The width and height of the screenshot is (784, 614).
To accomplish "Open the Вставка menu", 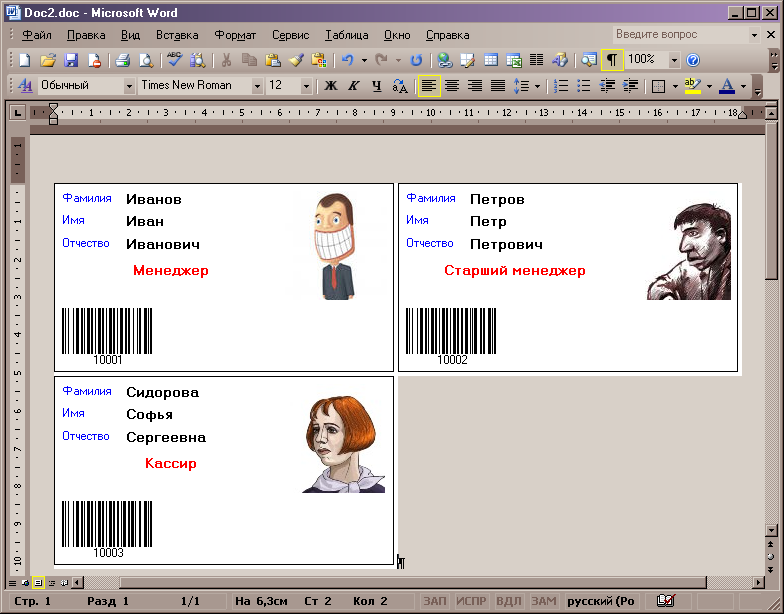I will coord(177,35).
